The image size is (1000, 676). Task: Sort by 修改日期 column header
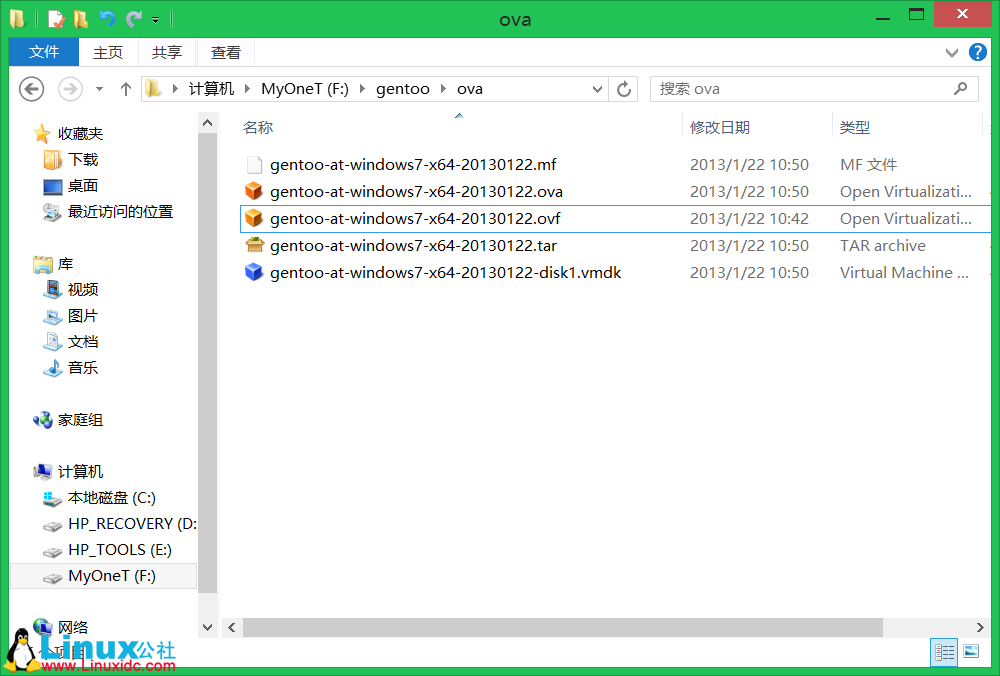click(x=720, y=127)
